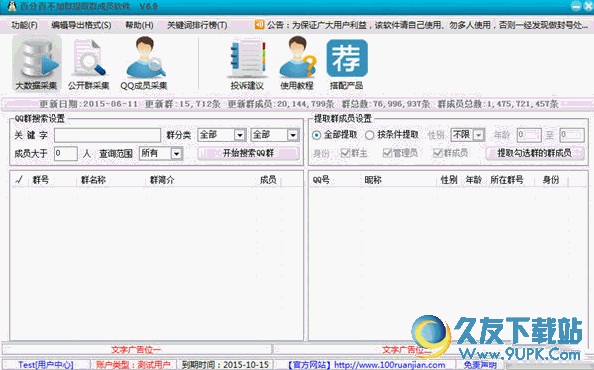Sort by the 年龄 column header
Screen dimensions: 594x370
[x=474, y=180]
